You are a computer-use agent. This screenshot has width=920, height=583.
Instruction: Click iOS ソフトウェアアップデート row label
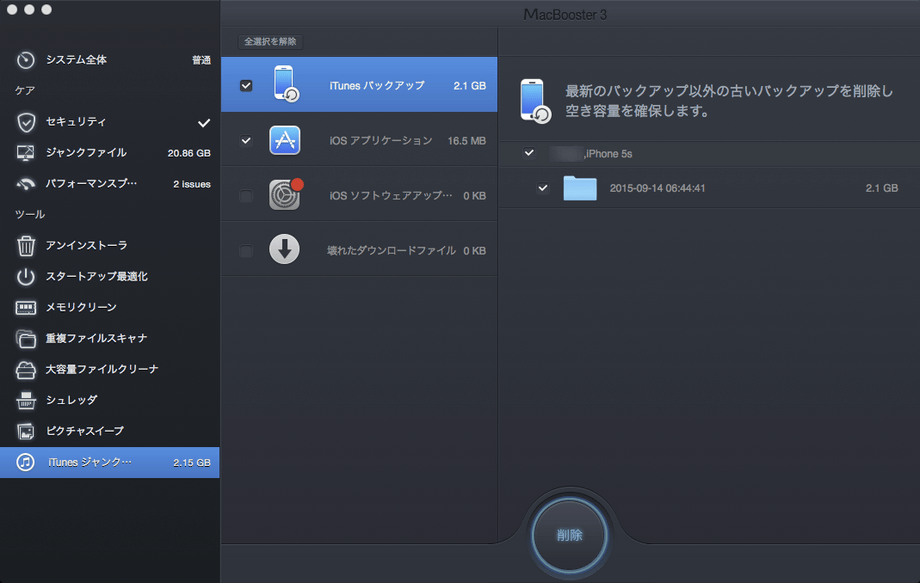[x=390, y=196]
